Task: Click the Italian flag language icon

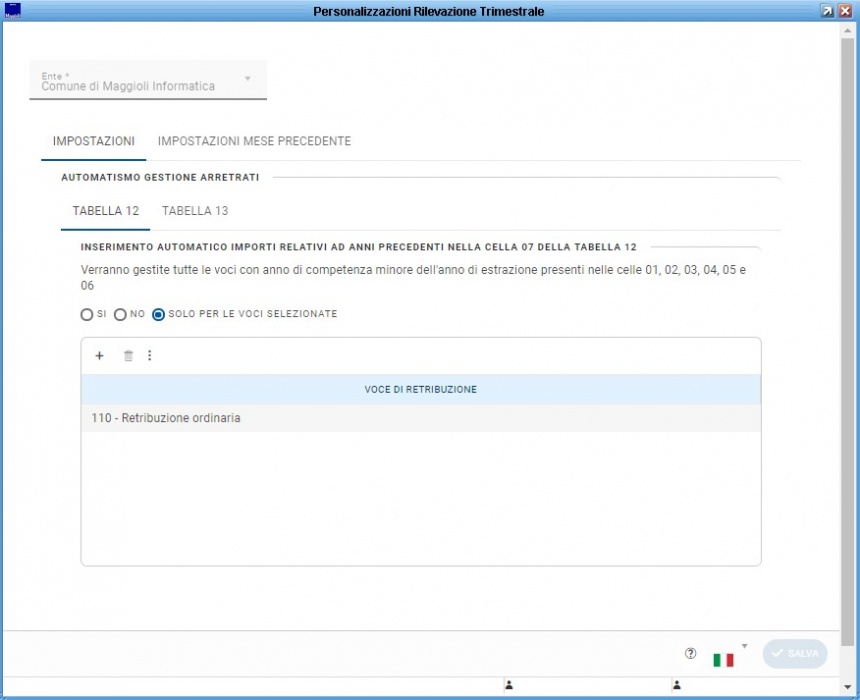Action: [723, 660]
